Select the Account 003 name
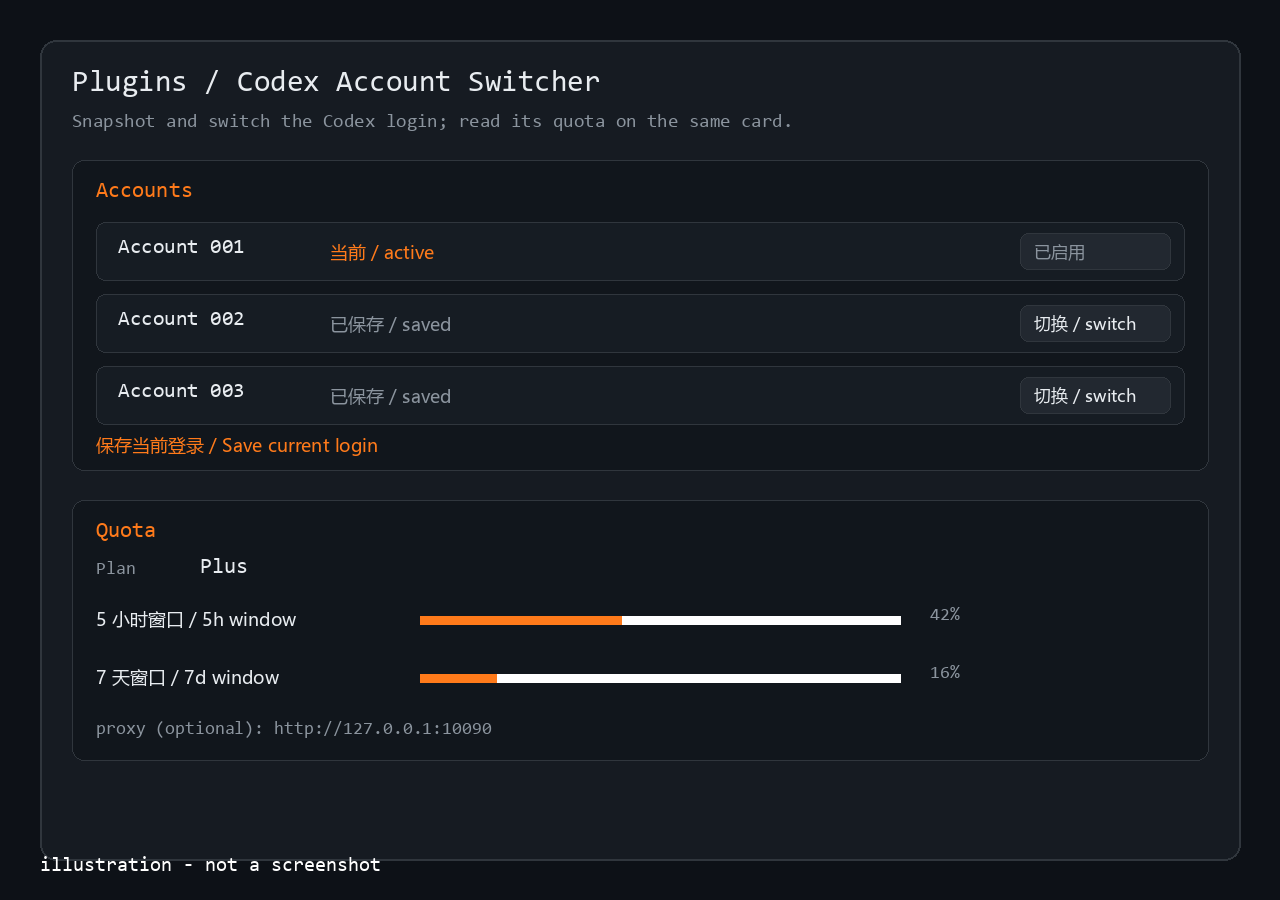The width and height of the screenshot is (1280, 900). 181,391
